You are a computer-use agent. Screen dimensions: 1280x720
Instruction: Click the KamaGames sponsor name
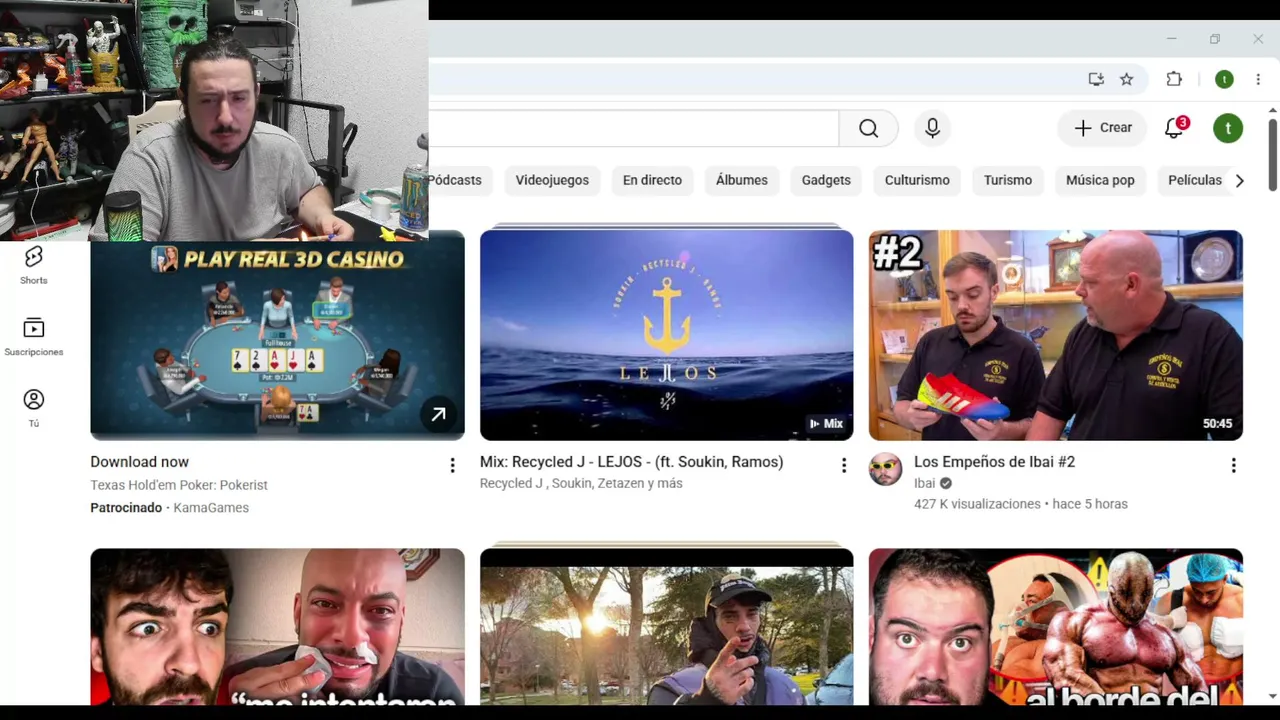(211, 508)
